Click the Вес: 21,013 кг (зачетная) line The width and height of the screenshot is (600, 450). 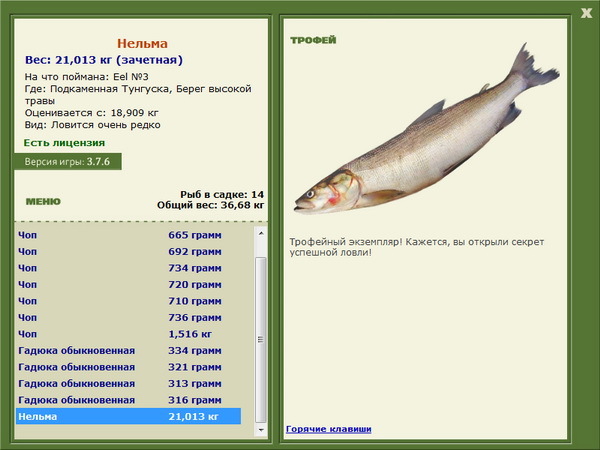(x=104, y=60)
